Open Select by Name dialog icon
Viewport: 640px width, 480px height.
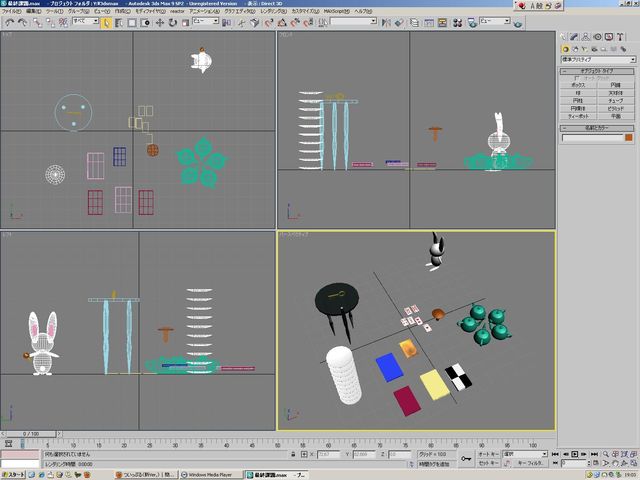pyautogui.click(x=119, y=23)
